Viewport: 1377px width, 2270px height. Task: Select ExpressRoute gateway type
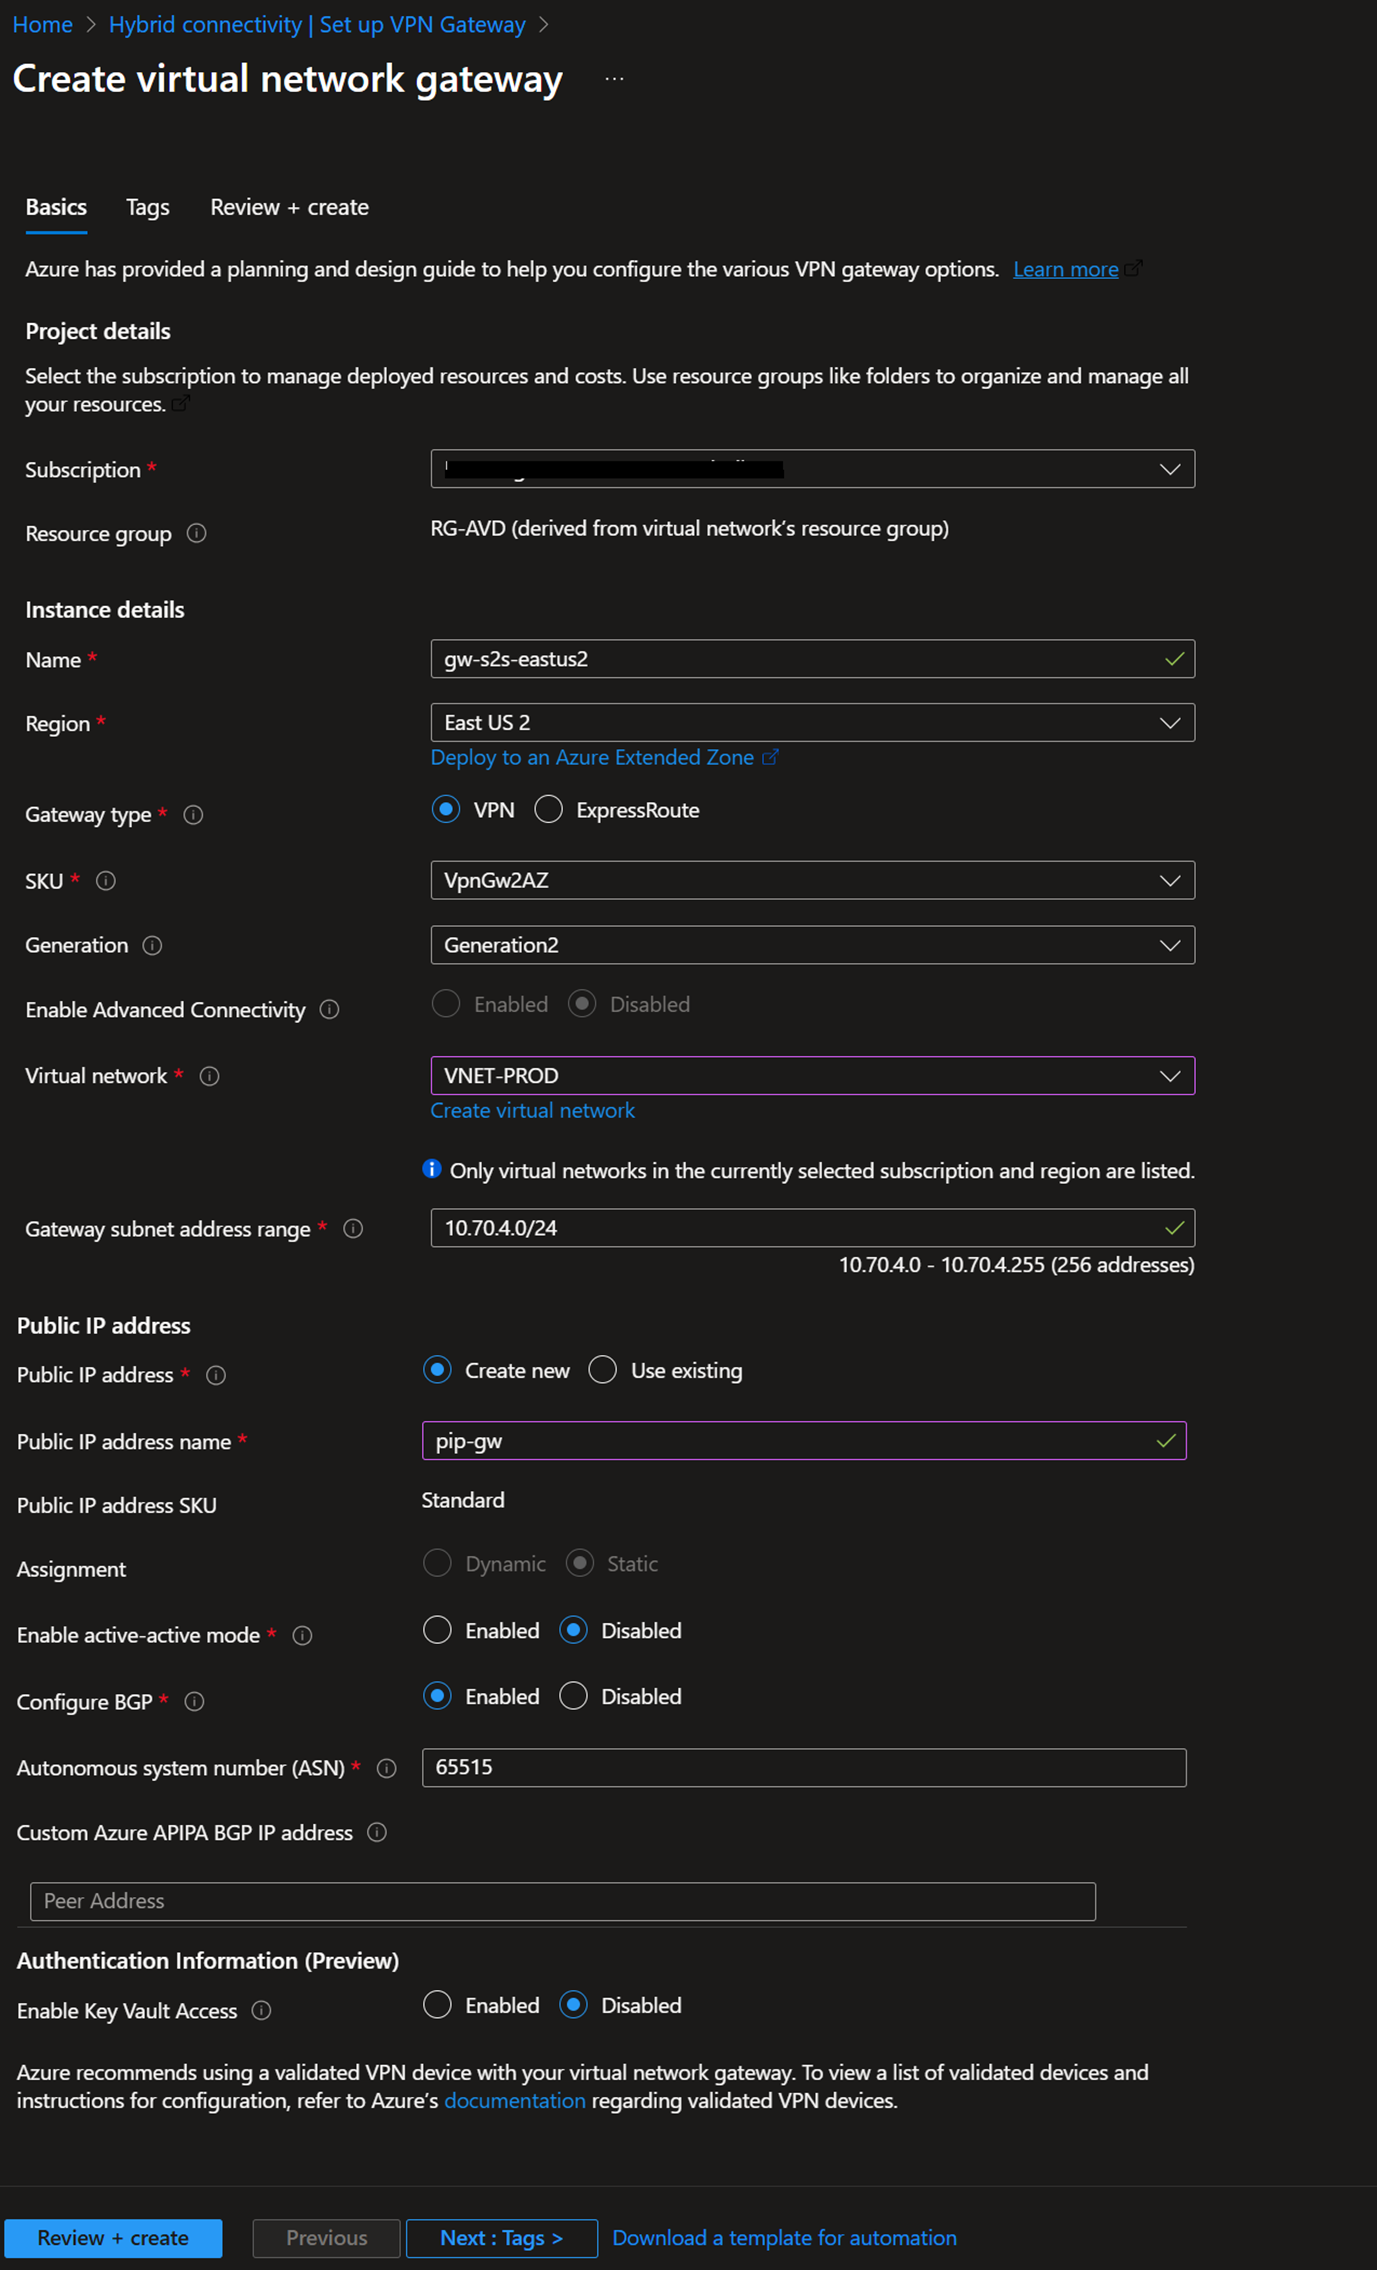pyautogui.click(x=548, y=810)
